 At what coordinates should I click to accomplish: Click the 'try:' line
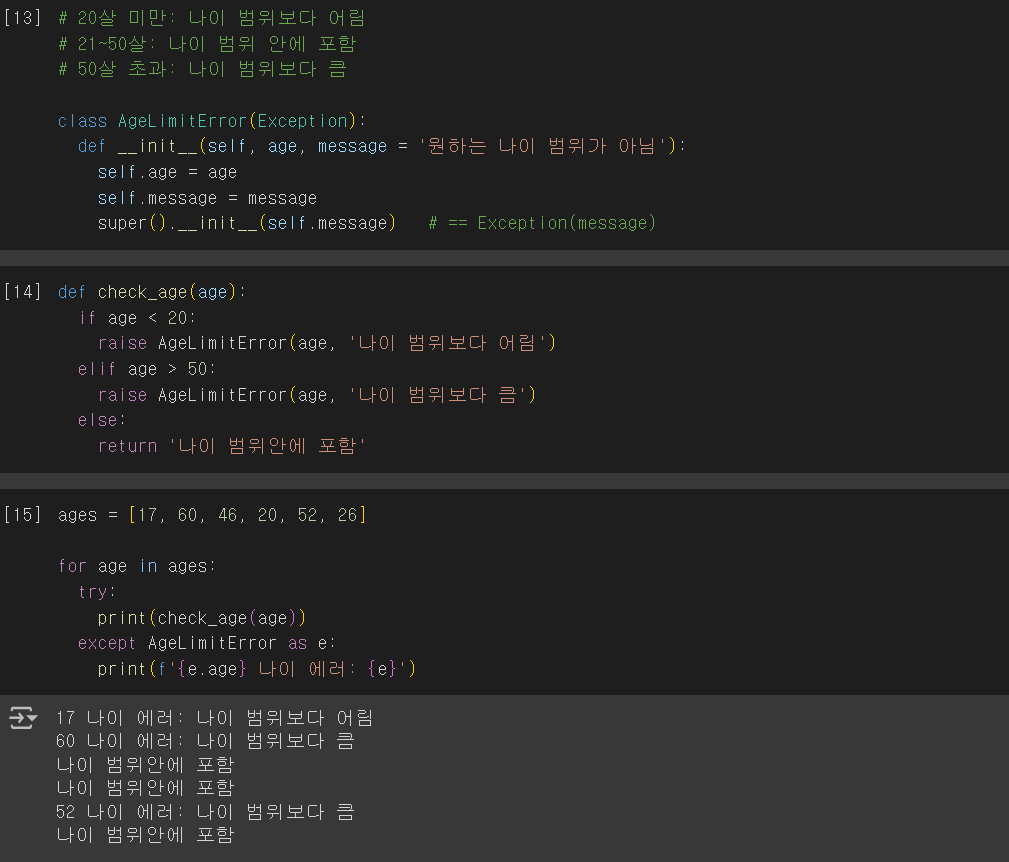97,592
